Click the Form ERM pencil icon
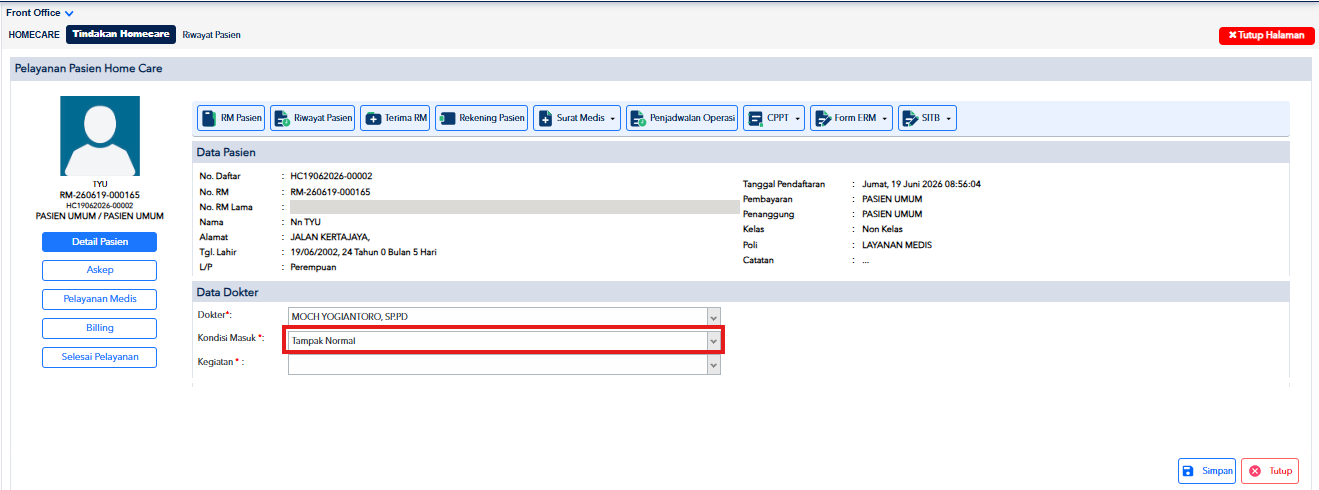 coord(823,118)
